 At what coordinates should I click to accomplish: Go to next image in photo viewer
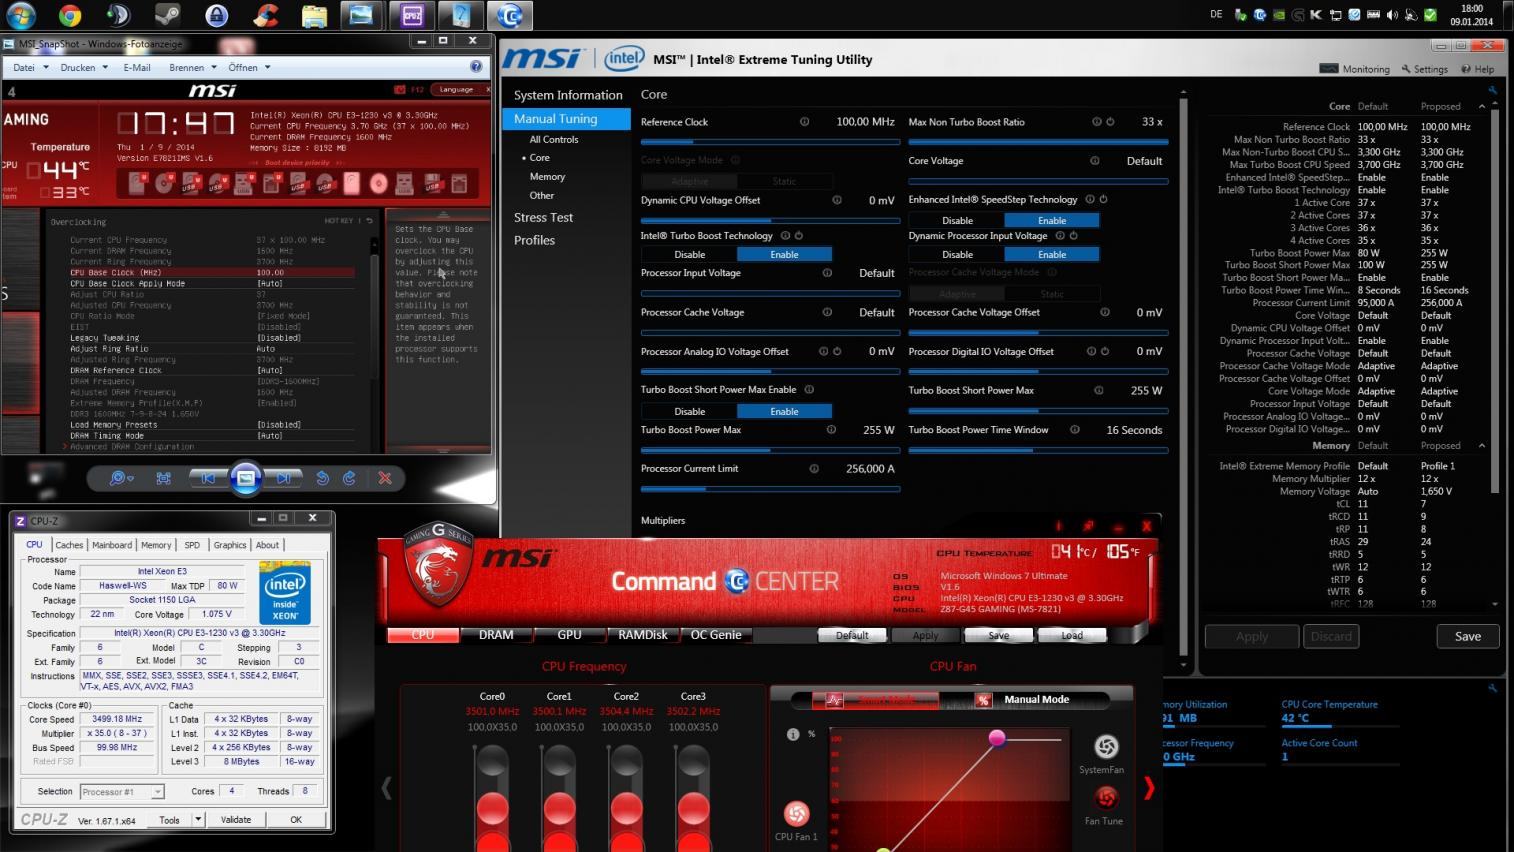coord(284,478)
